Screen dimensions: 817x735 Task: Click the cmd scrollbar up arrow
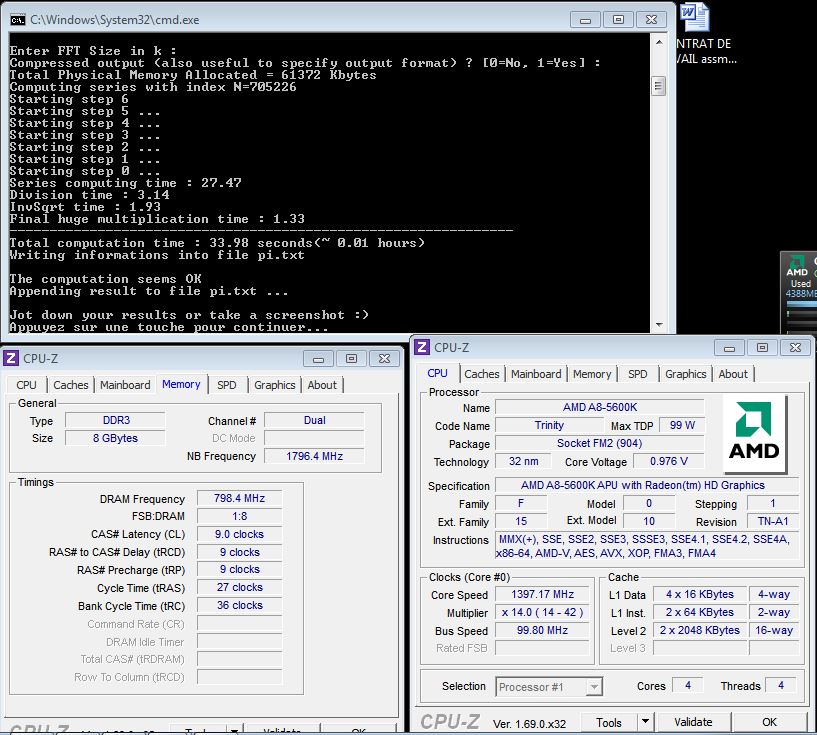point(659,42)
